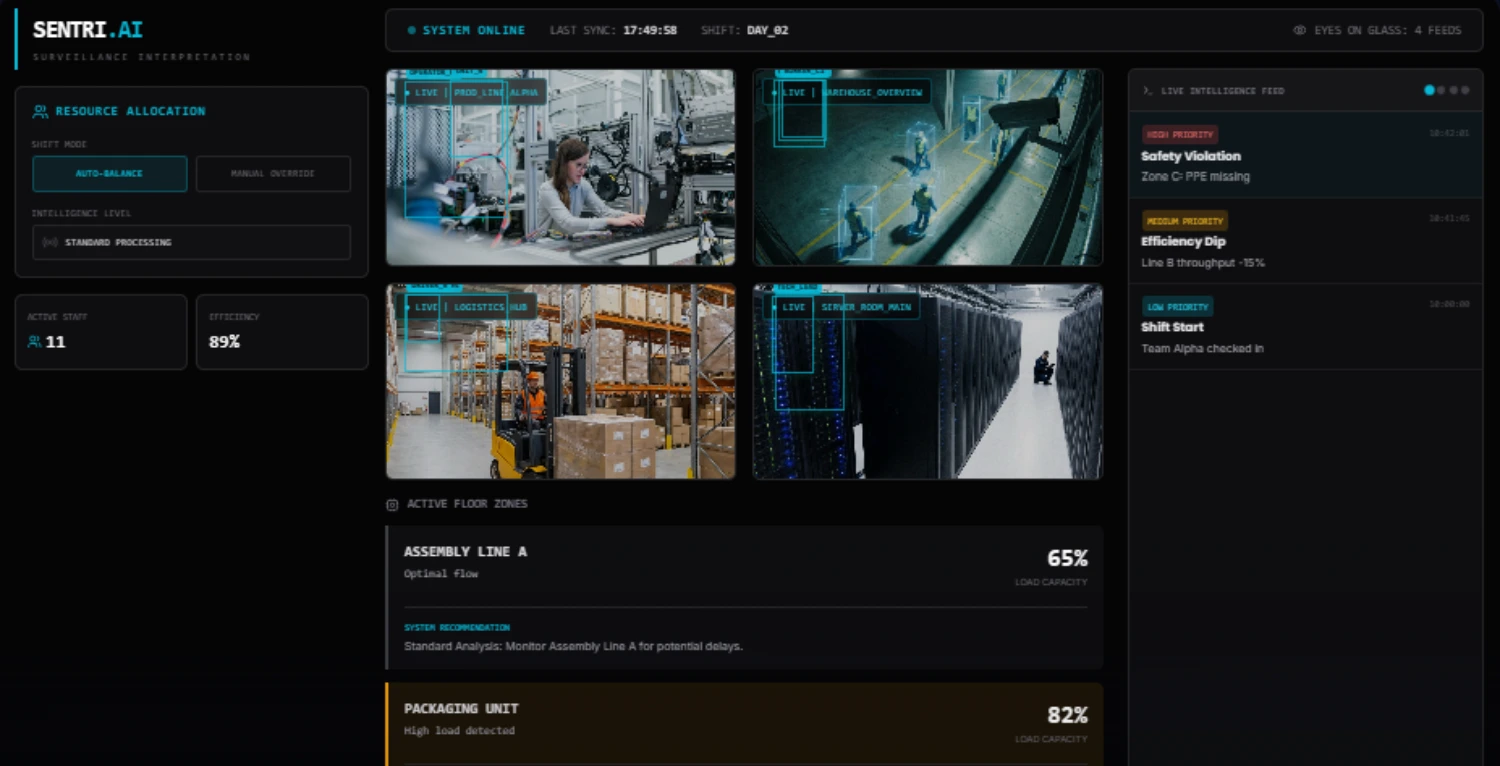Click the Active Floor Zones header icon
The width and height of the screenshot is (1500, 766).
click(x=392, y=504)
